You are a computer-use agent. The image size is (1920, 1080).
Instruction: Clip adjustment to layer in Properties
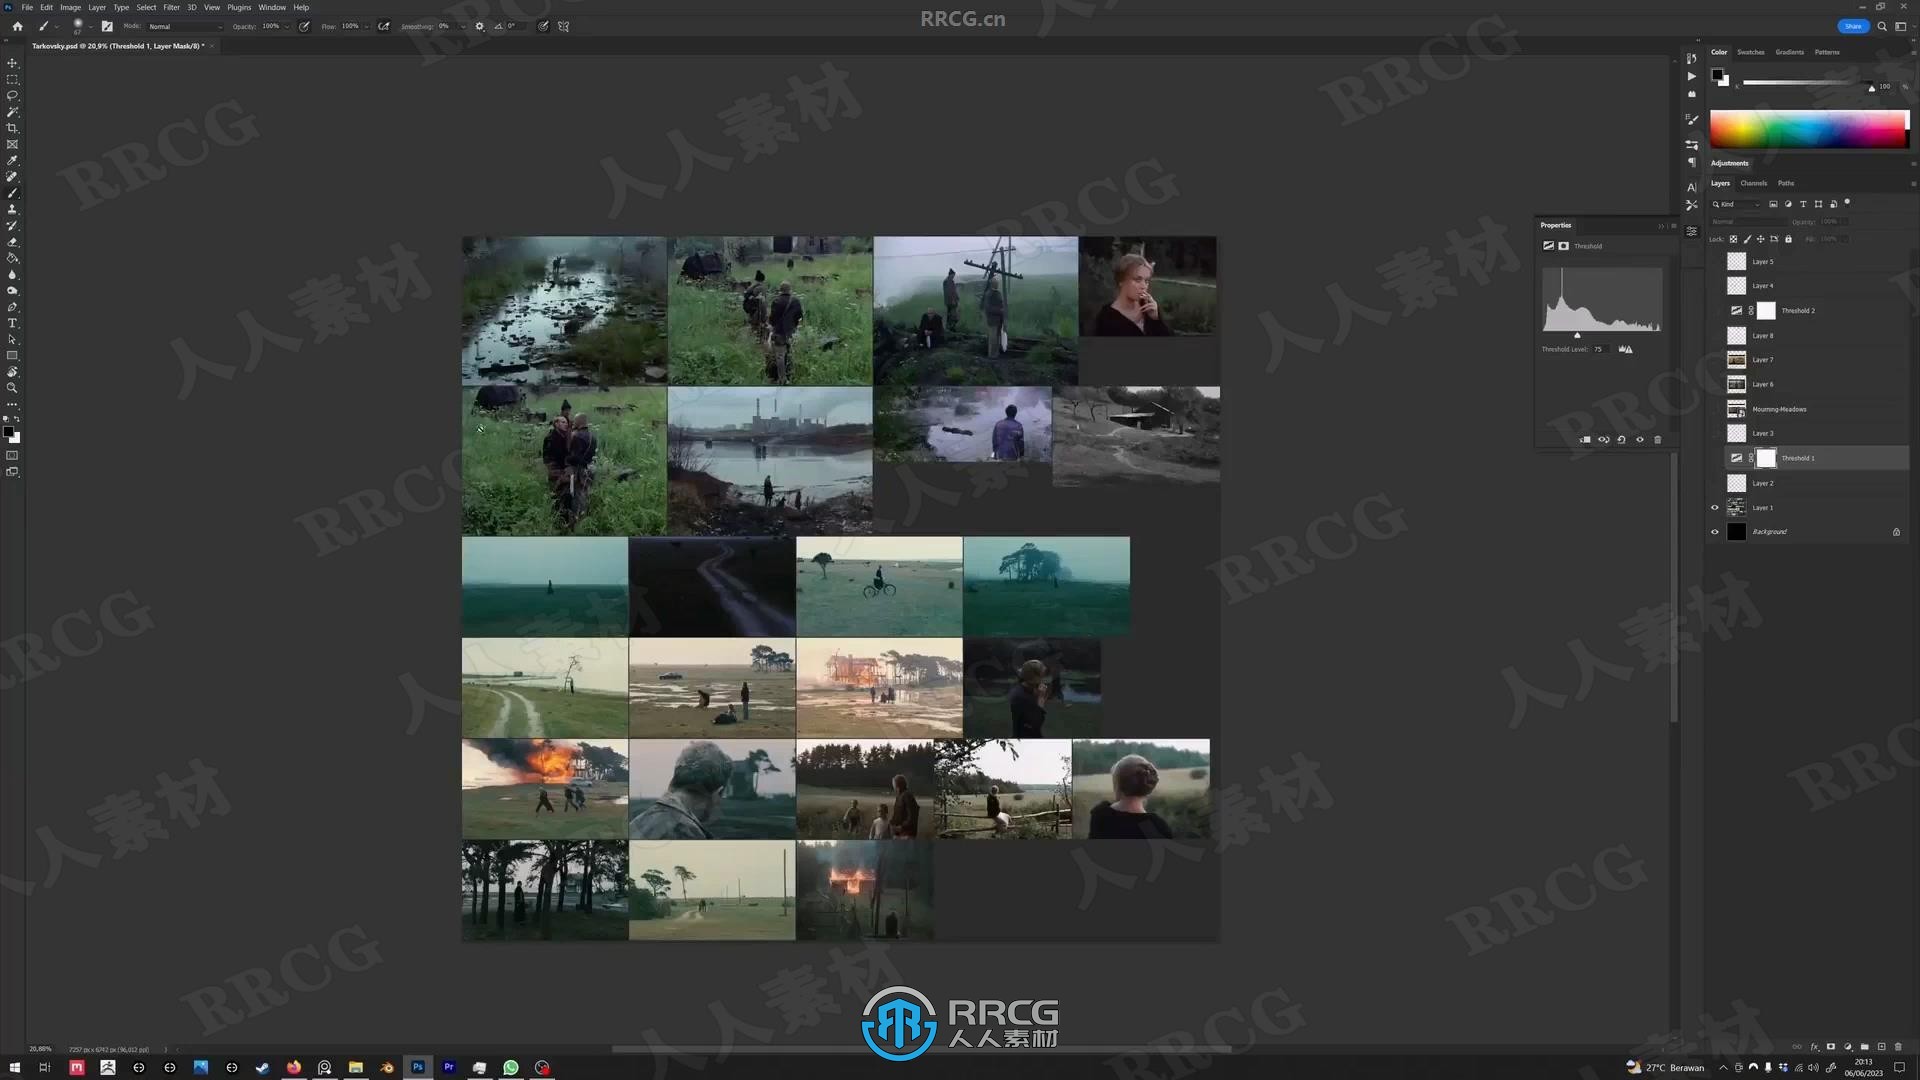(1585, 440)
